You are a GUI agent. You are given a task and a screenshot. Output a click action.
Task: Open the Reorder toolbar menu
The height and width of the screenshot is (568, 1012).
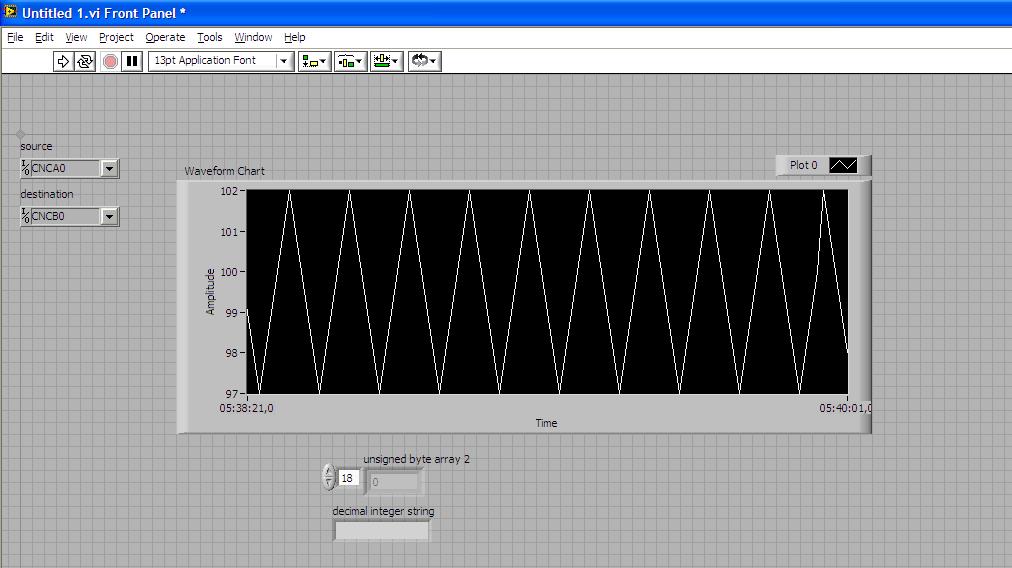424,61
